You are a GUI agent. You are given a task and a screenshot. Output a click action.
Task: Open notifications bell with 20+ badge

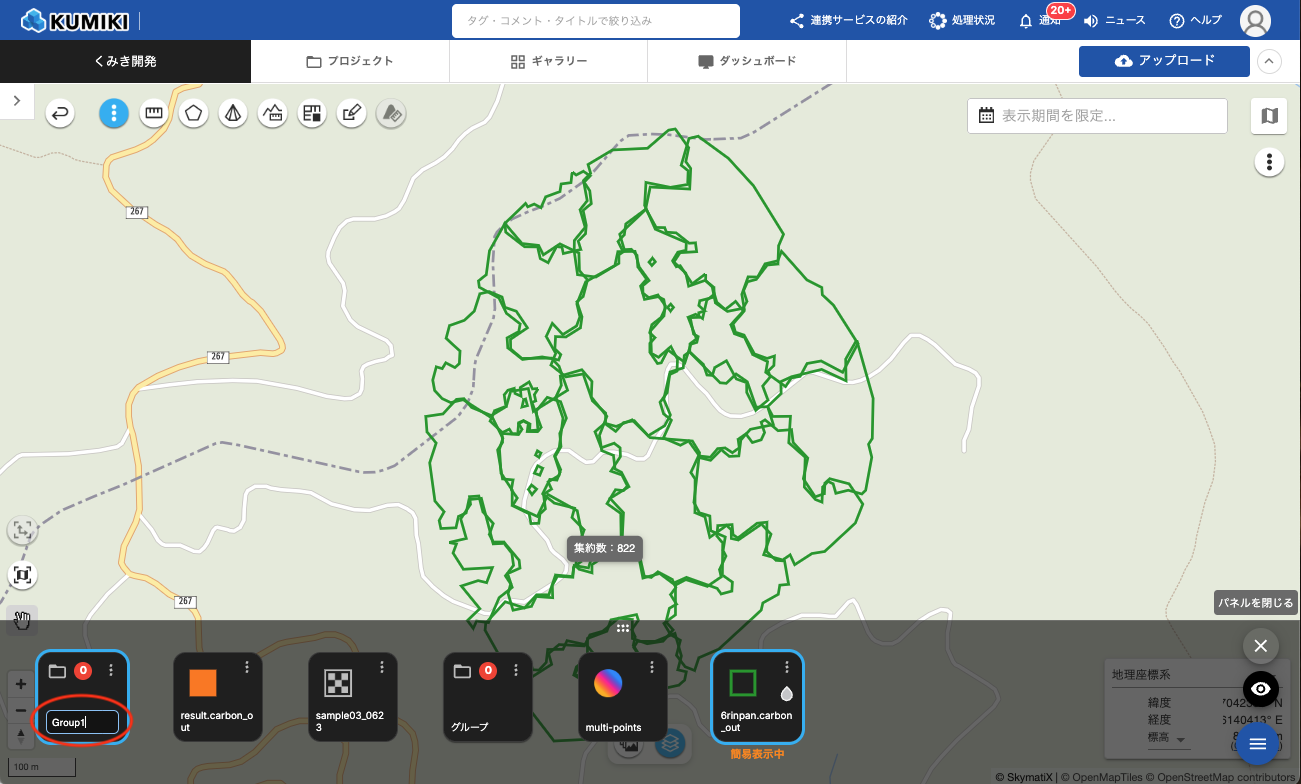point(1026,21)
